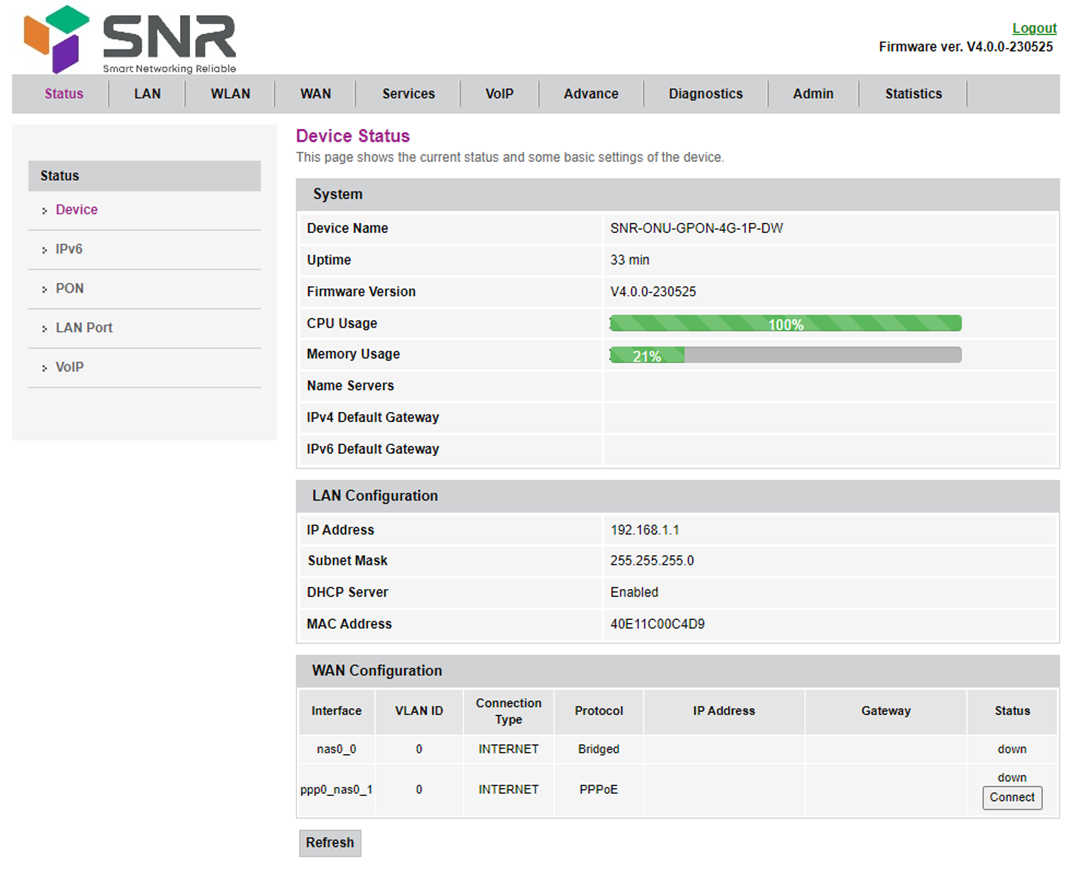
Task: View the Statistics tab
Action: 913,94
